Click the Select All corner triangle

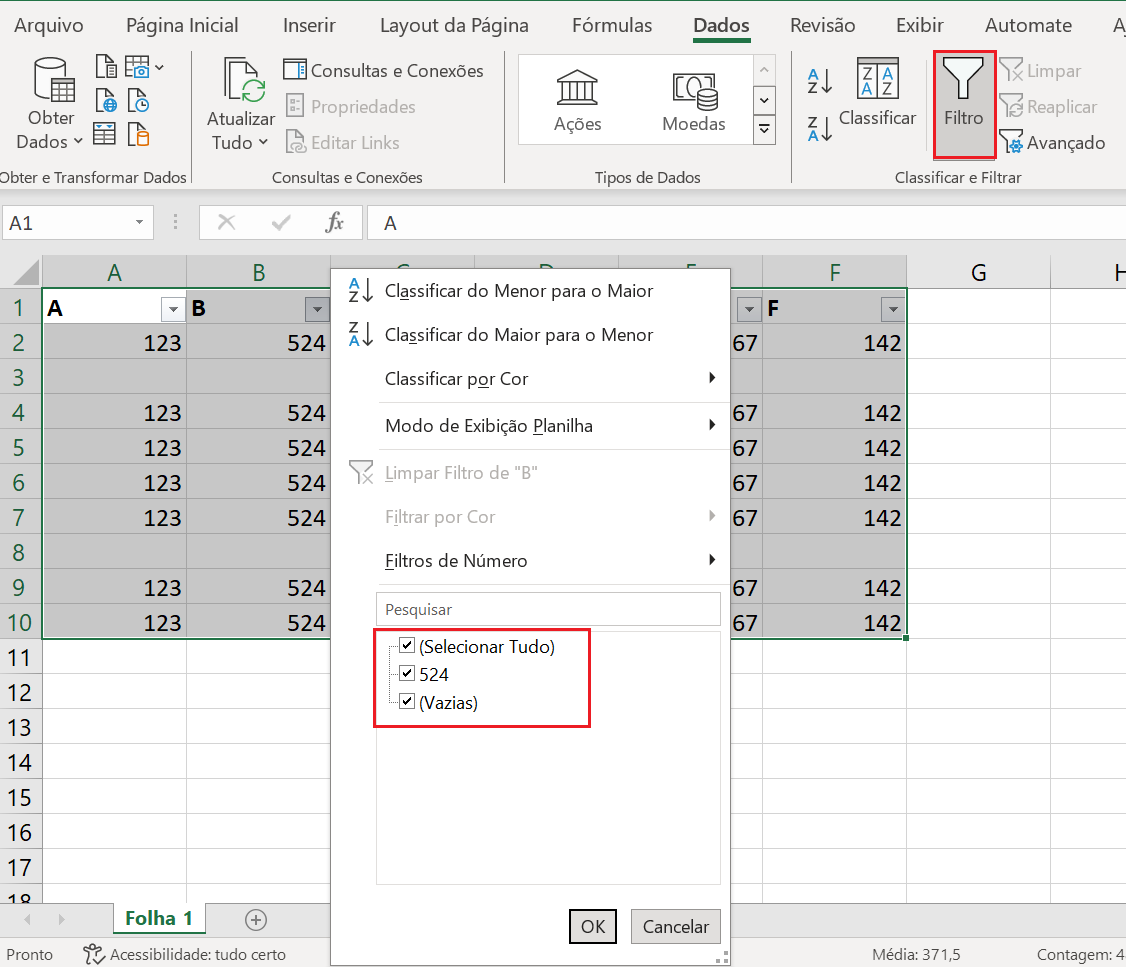26,273
